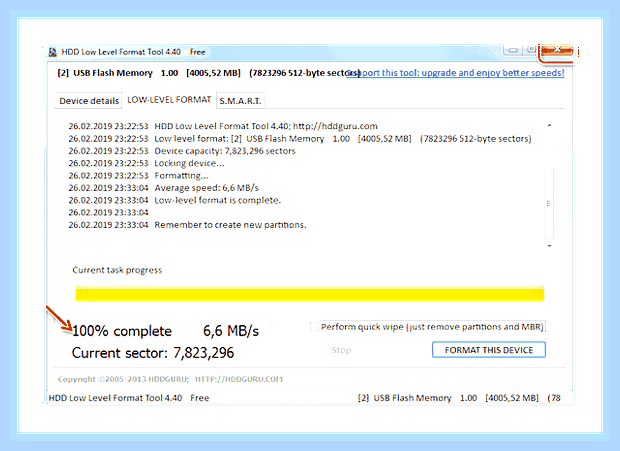Click the '100% complete' status text

point(122,331)
